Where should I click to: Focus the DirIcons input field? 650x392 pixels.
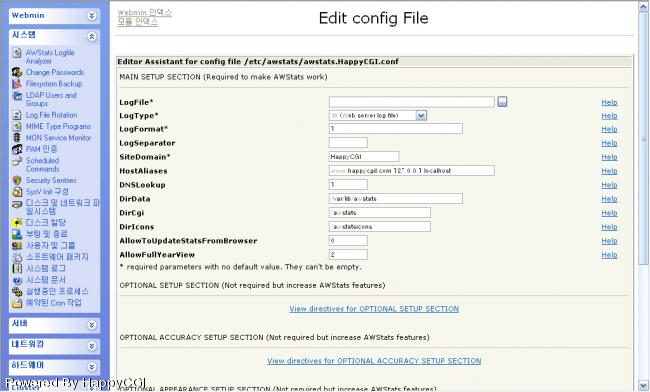coord(380,227)
